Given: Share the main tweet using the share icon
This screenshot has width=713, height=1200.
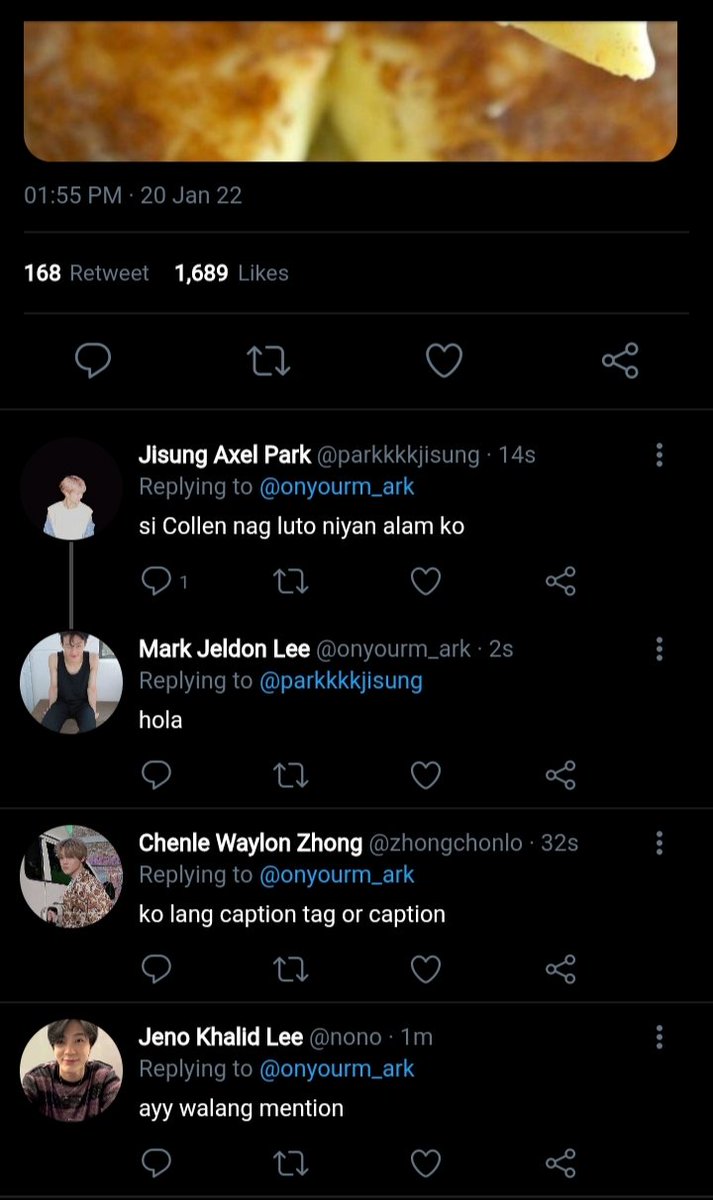Looking at the screenshot, I should [620, 361].
